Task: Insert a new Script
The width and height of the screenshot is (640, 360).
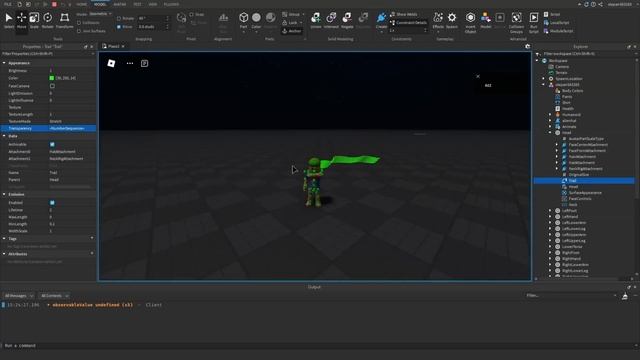Action: [x=552, y=14]
